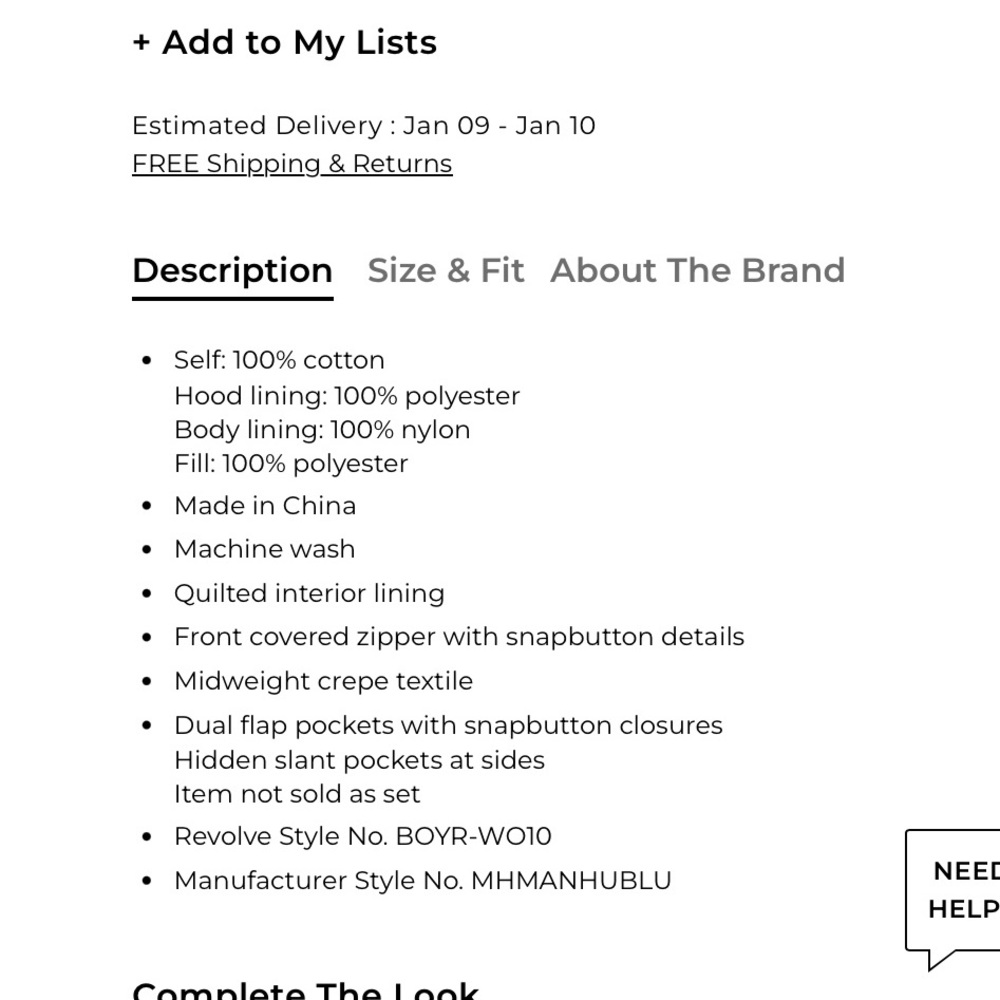Click the Midweight crepe textile item

(x=323, y=681)
